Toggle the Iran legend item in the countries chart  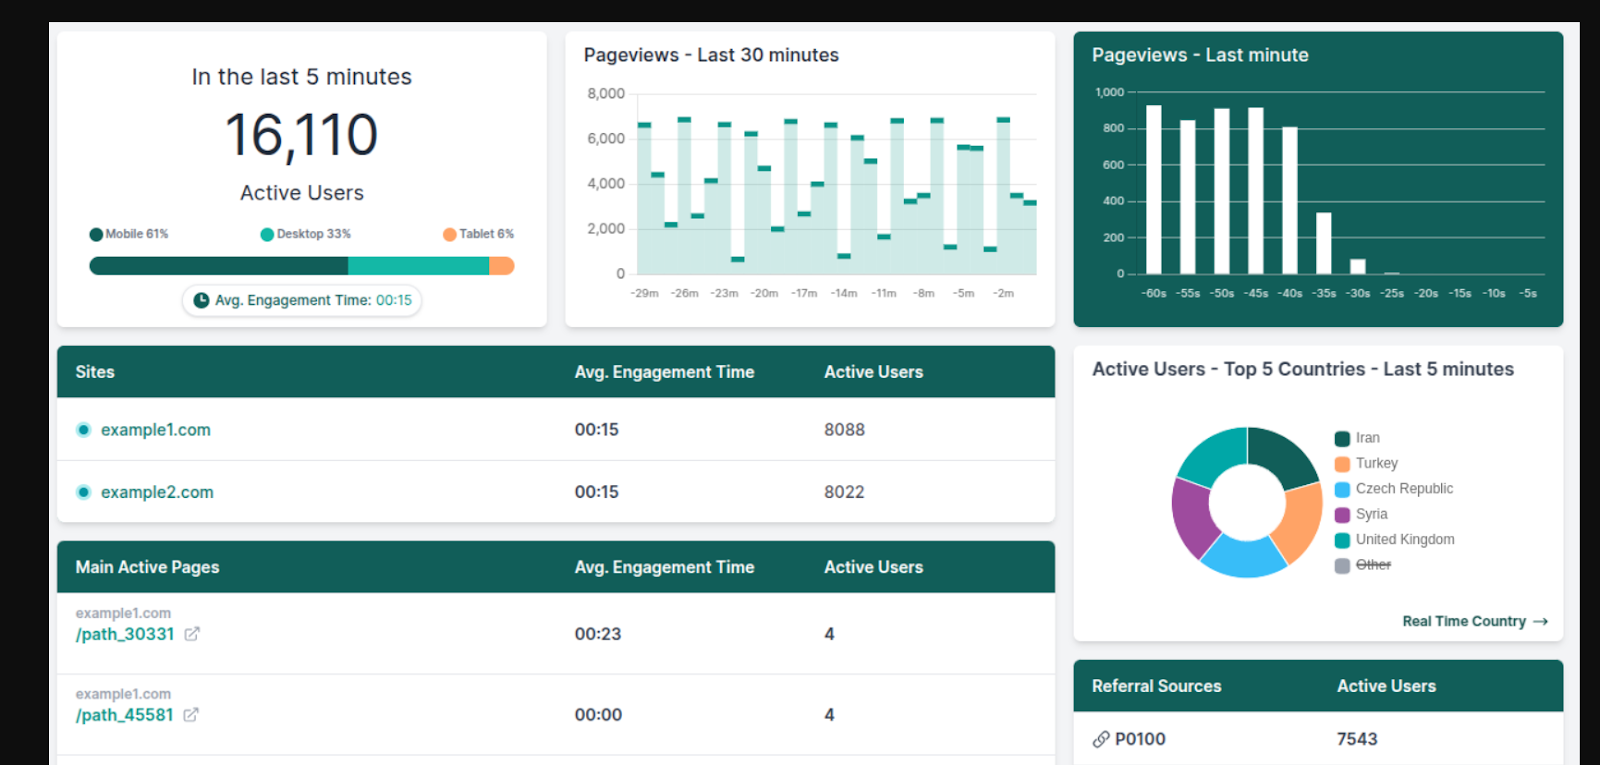pyautogui.click(x=1356, y=438)
